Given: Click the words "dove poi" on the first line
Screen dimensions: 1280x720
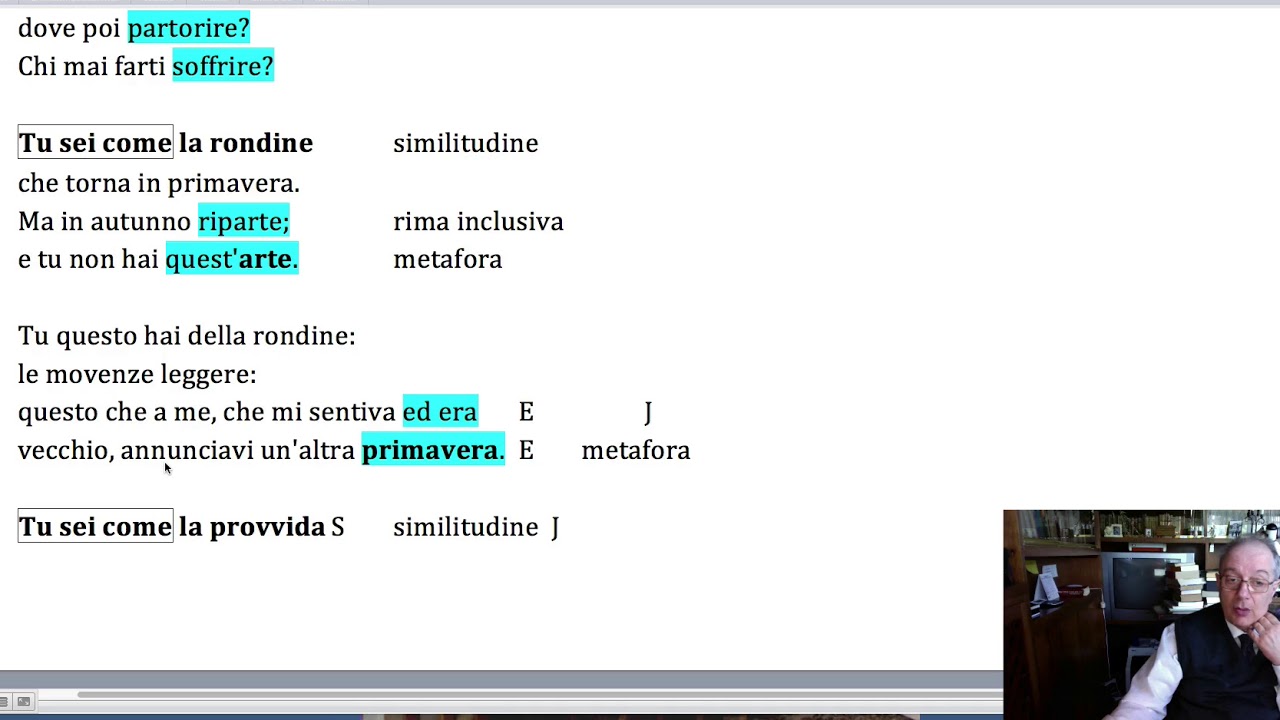Looking at the screenshot, I should 69,28.
